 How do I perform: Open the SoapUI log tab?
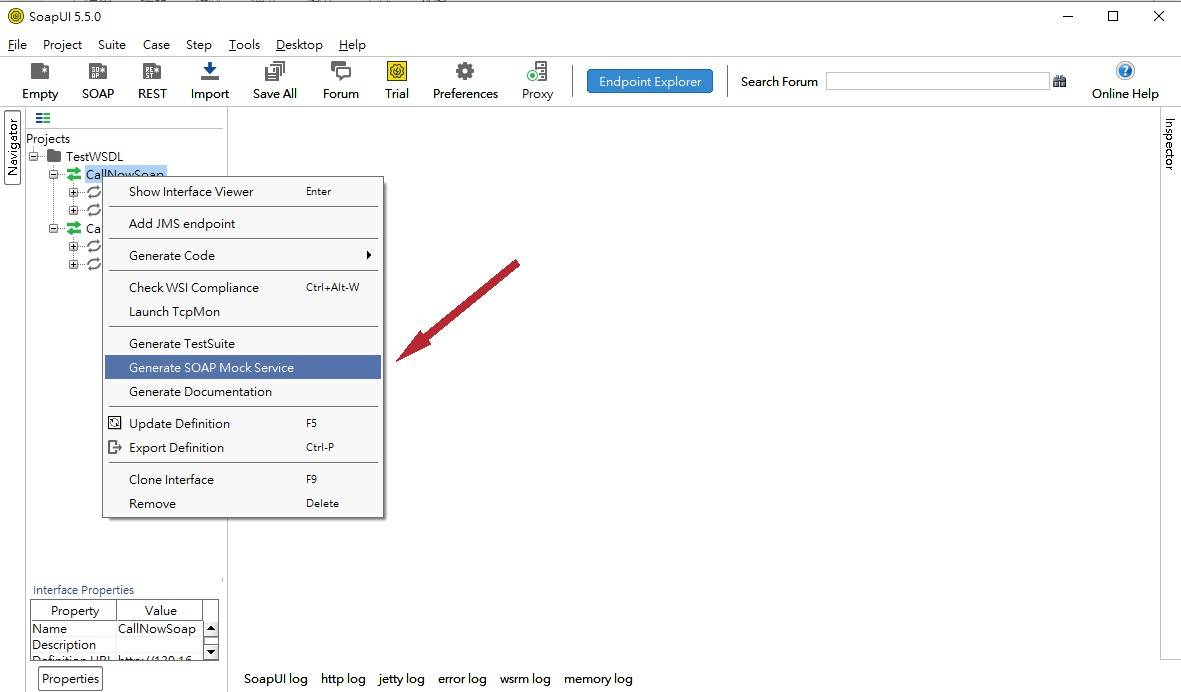276,678
